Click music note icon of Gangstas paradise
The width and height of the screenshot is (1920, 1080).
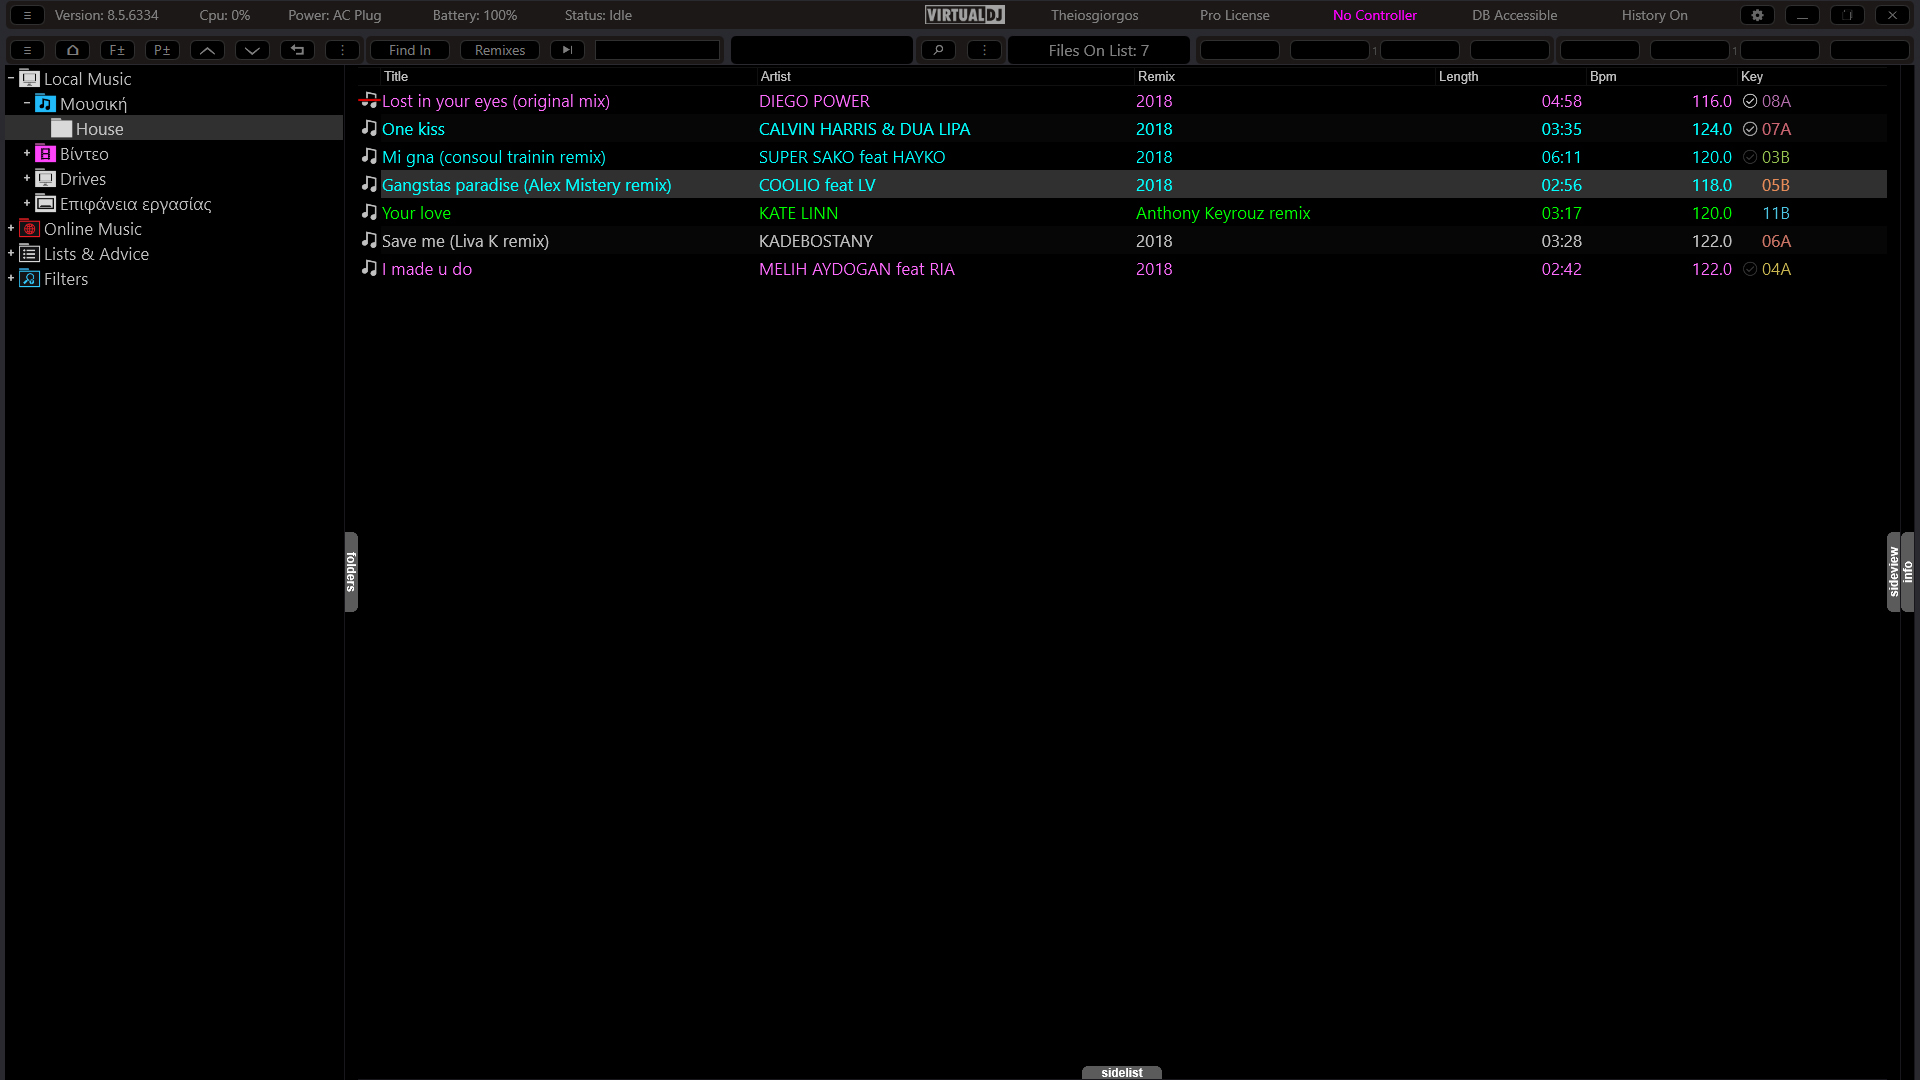(369, 184)
